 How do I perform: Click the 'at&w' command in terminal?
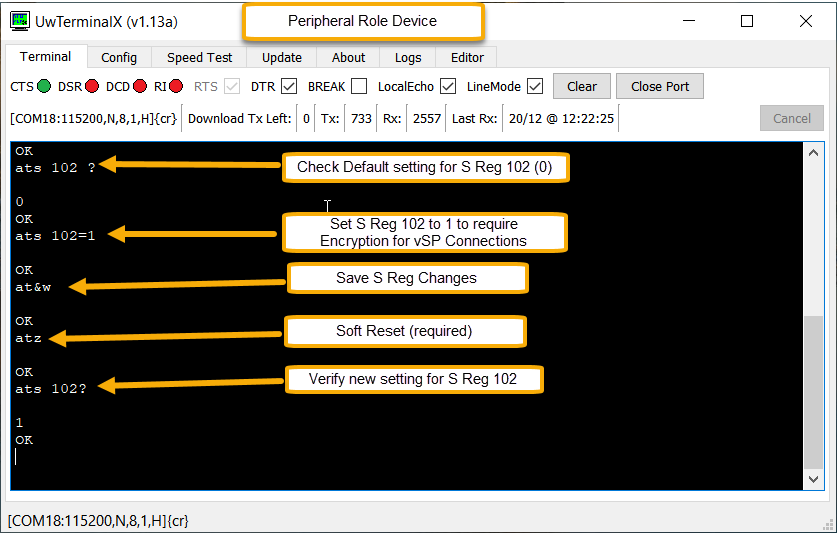pyautogui.click(x=33, y=287)
